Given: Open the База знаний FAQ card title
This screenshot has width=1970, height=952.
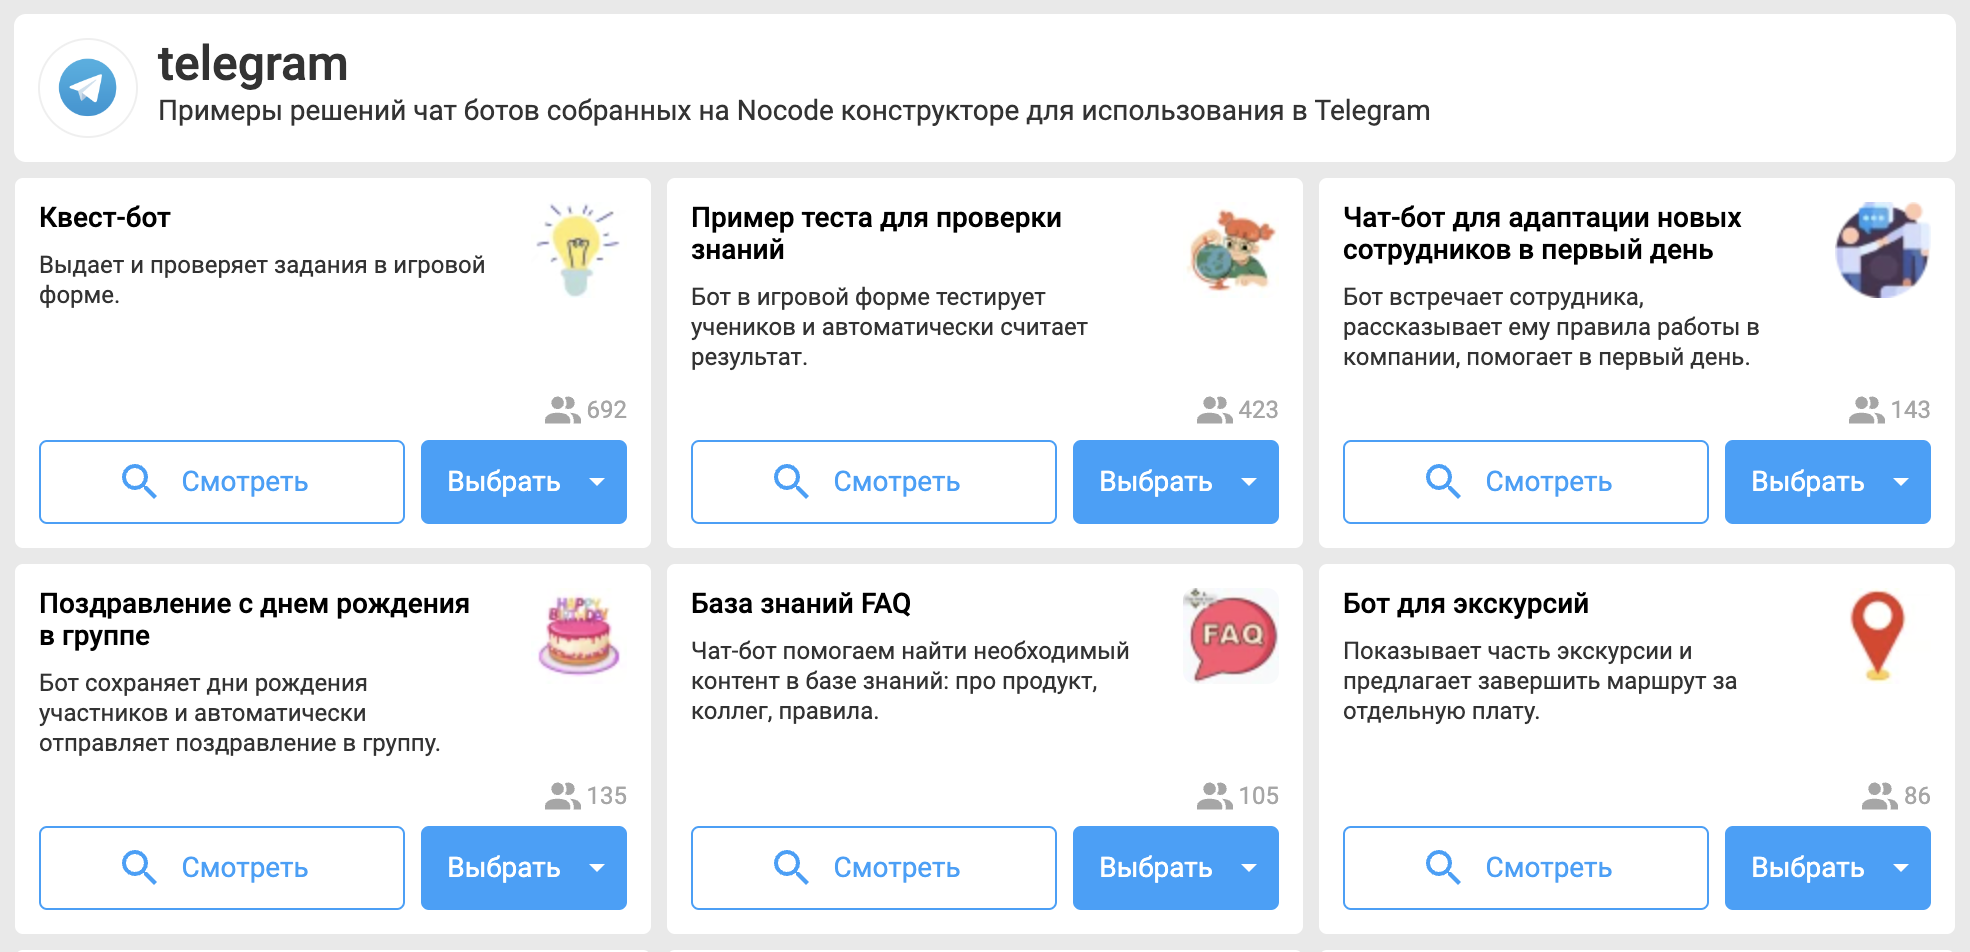Looking at the screenshot, I should coord(801,604).
